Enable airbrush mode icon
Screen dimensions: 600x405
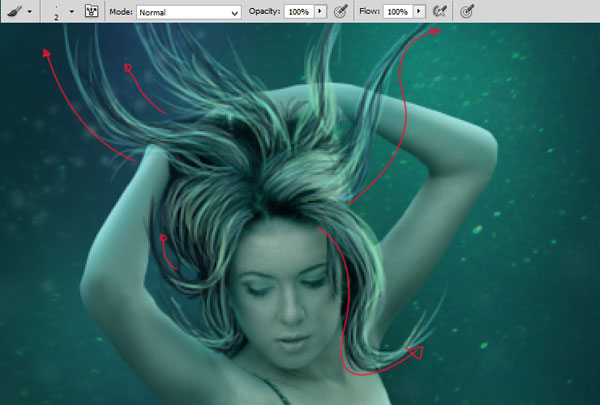coord(440,11)
